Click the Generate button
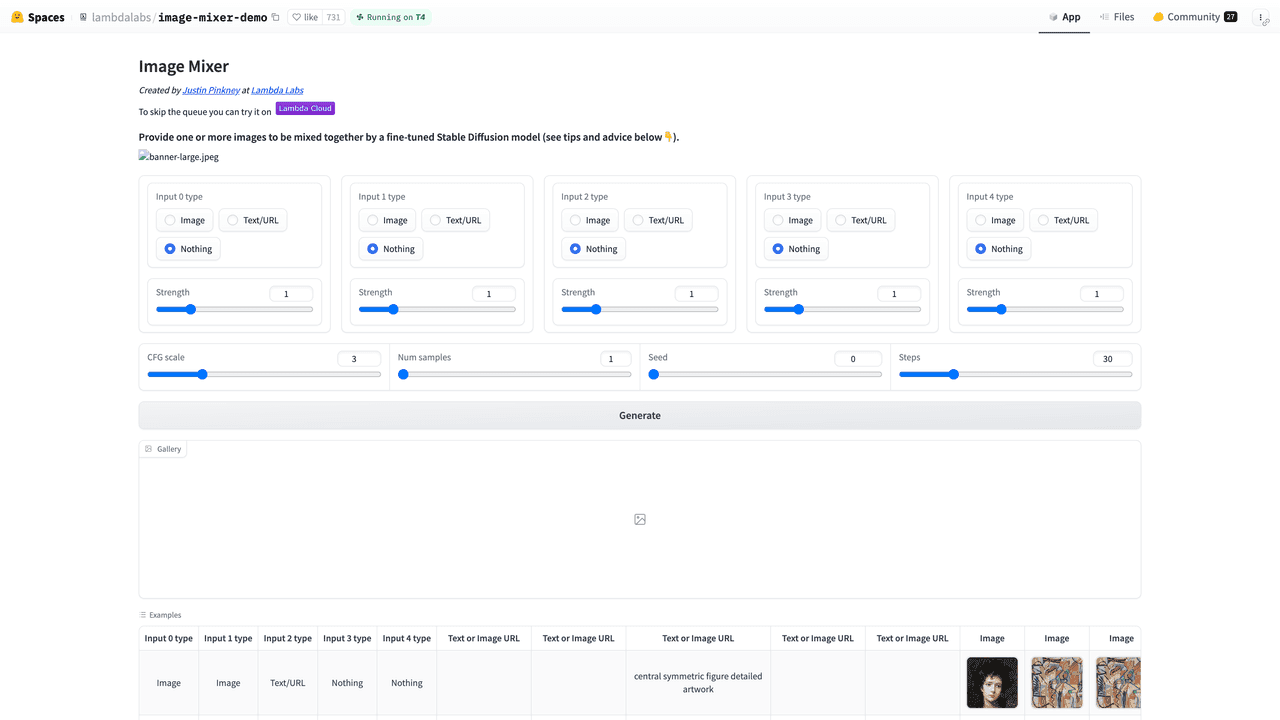Image resolution: width=1280 pixels, height=720 pixels. click(x=640, y=415)
